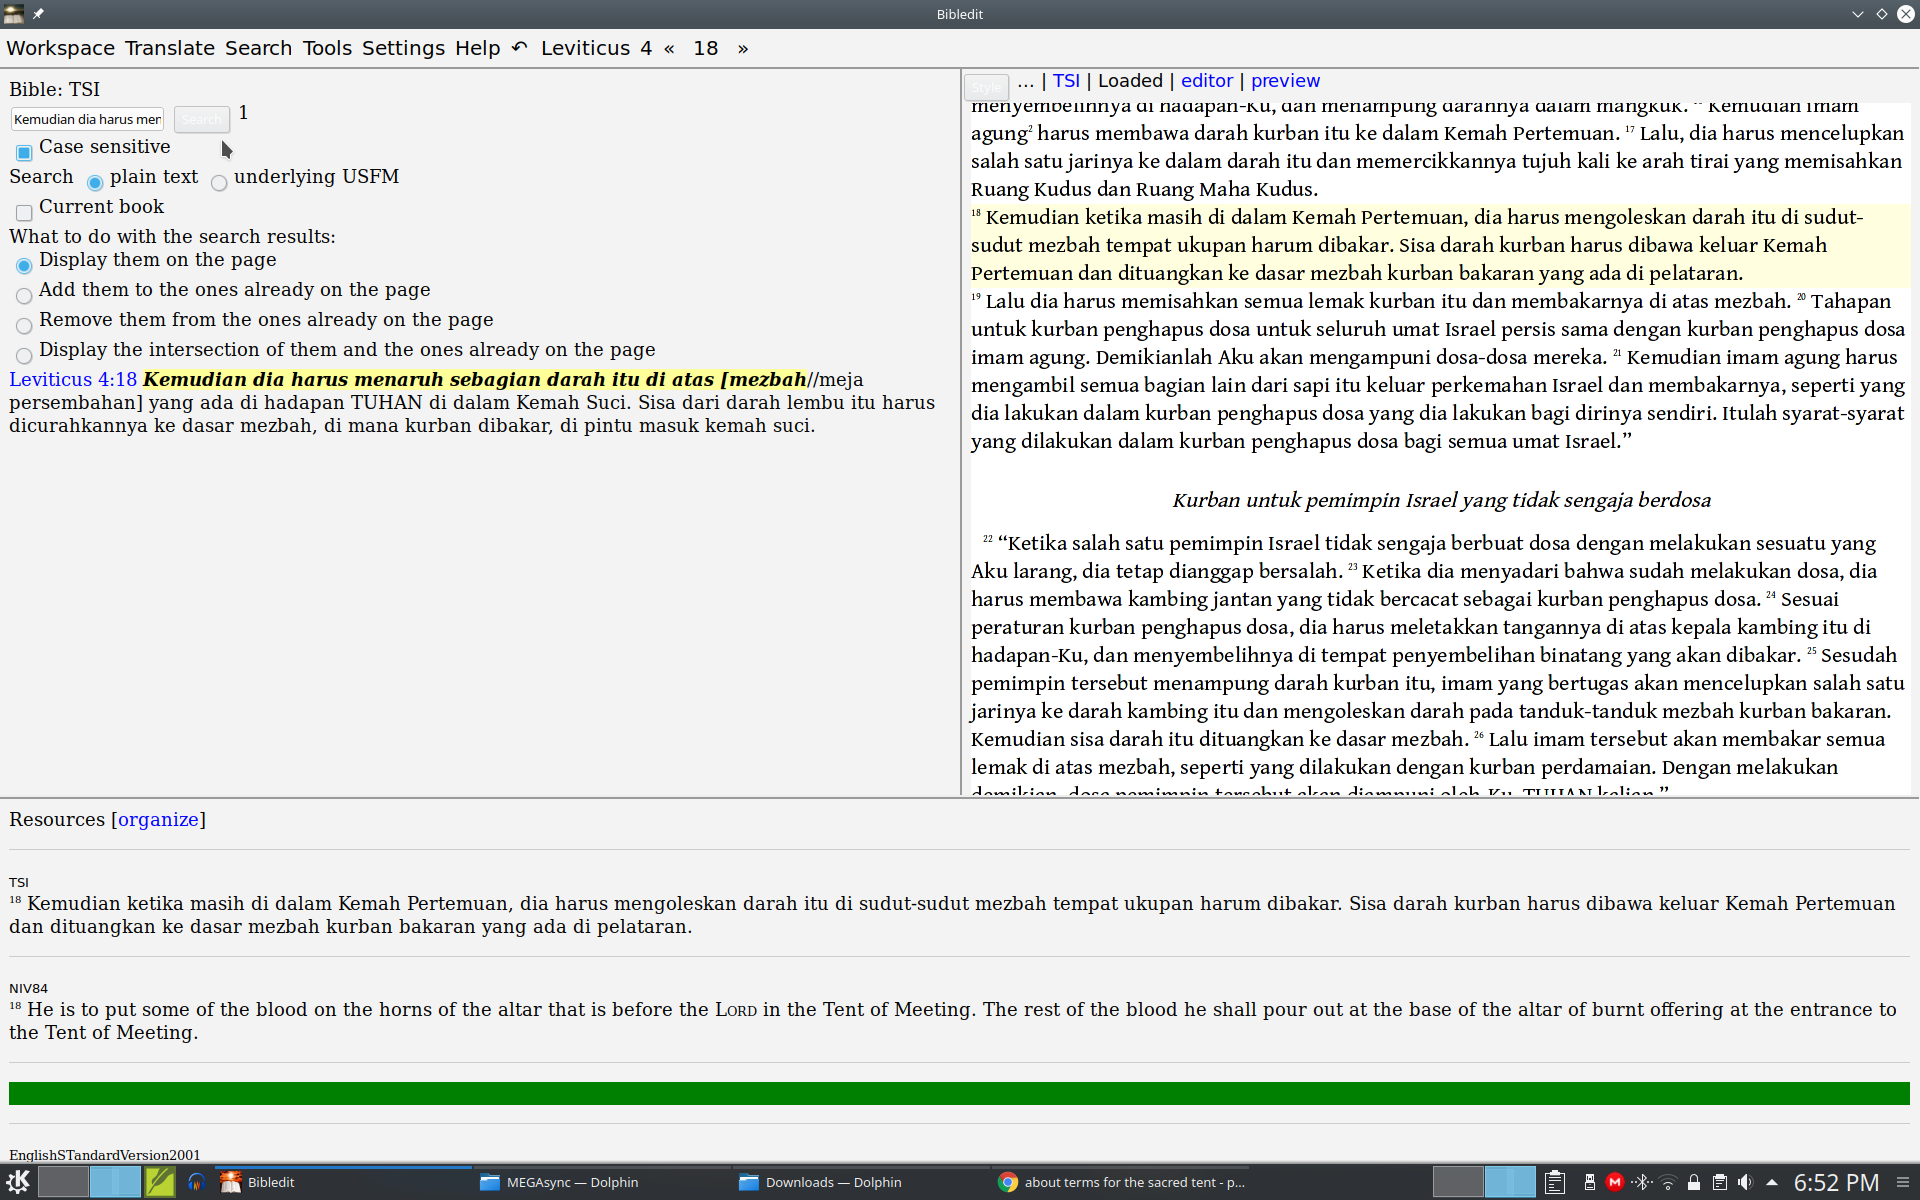Open the volume control tray icon

[x=1746, y=1182]
